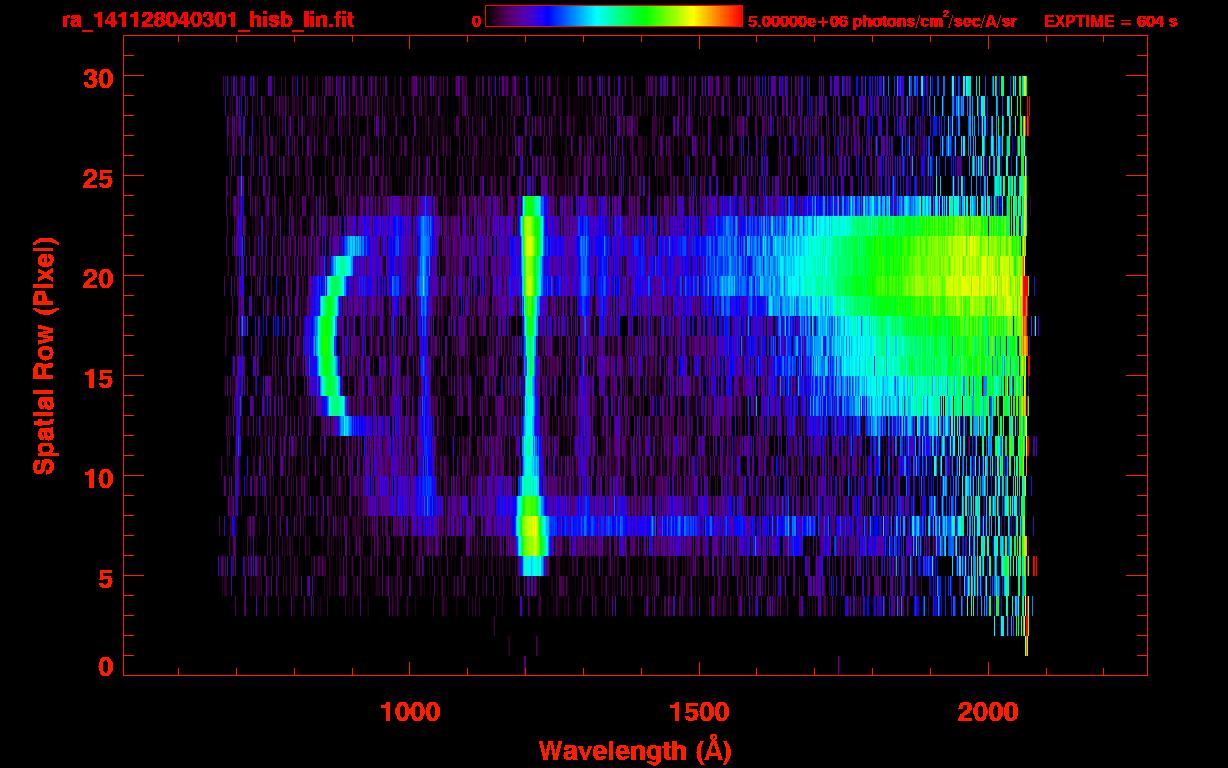This screenshot has height=768, width=1228.
Task: Click the y-axis tick label 25
Action: click(x=96, y=177)
